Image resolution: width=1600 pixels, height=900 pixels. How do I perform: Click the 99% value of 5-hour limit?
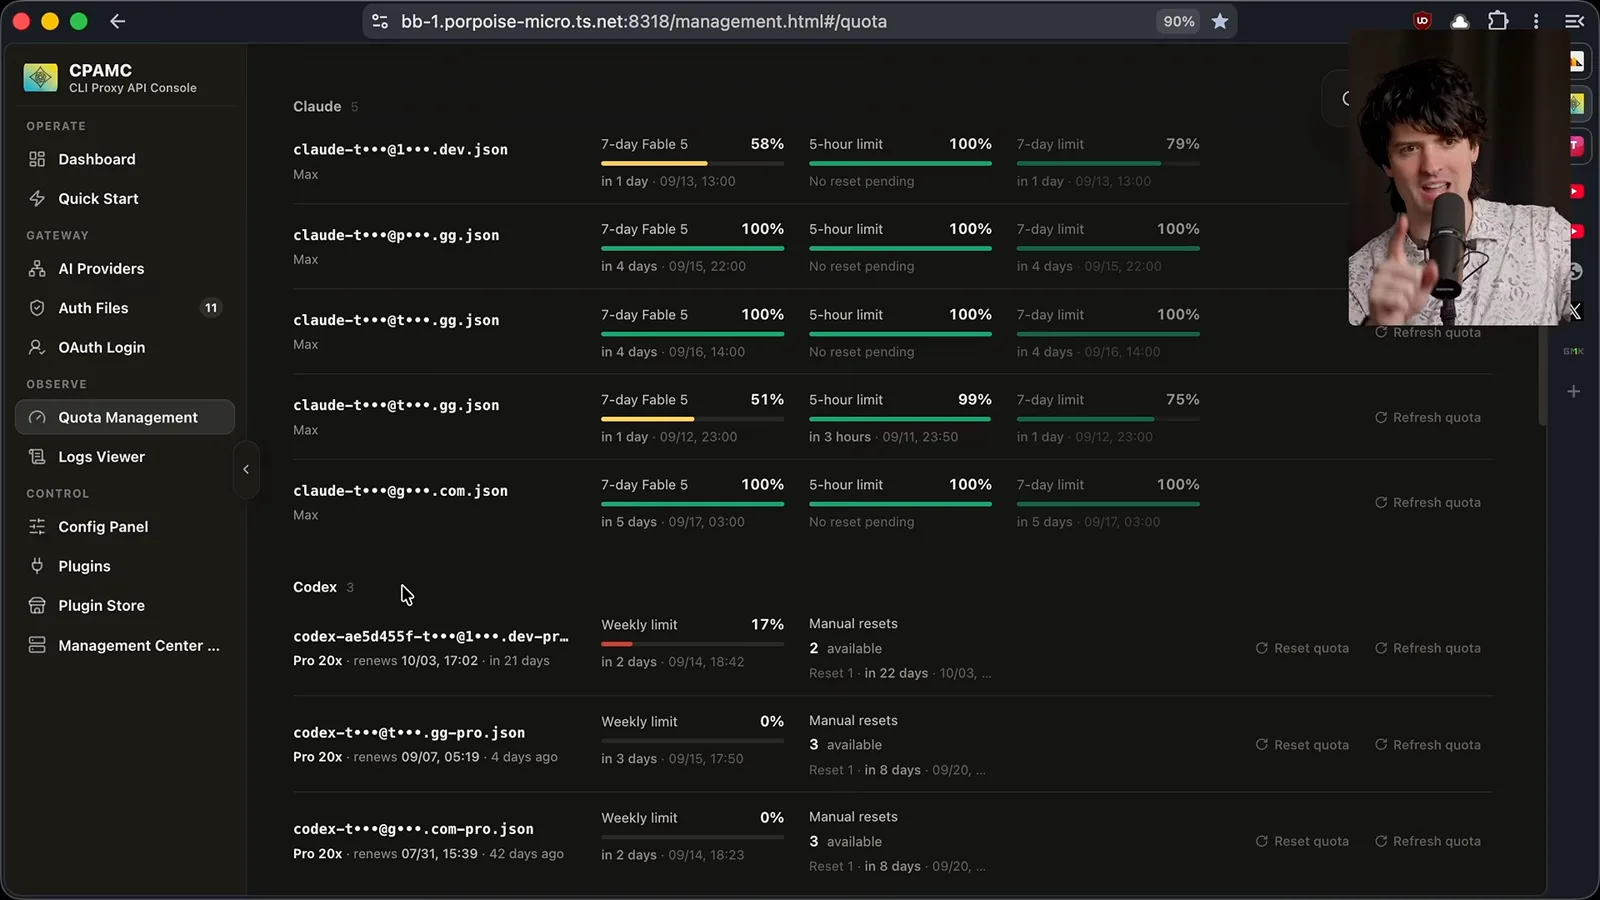975,400
